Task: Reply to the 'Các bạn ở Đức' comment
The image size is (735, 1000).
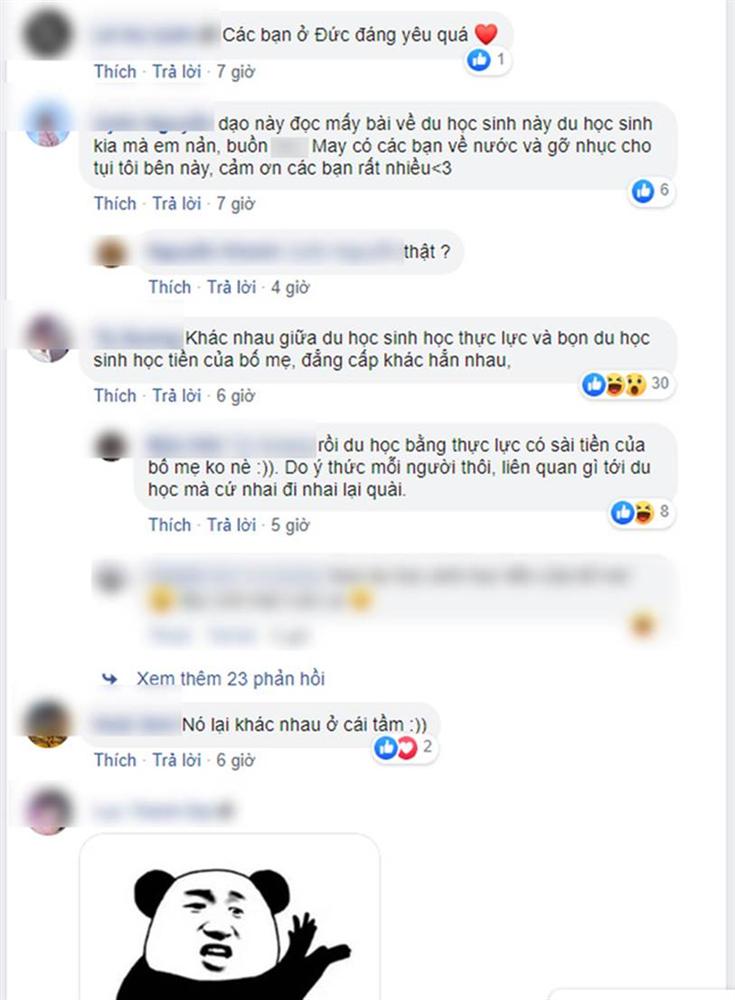Action: (177, 71)
